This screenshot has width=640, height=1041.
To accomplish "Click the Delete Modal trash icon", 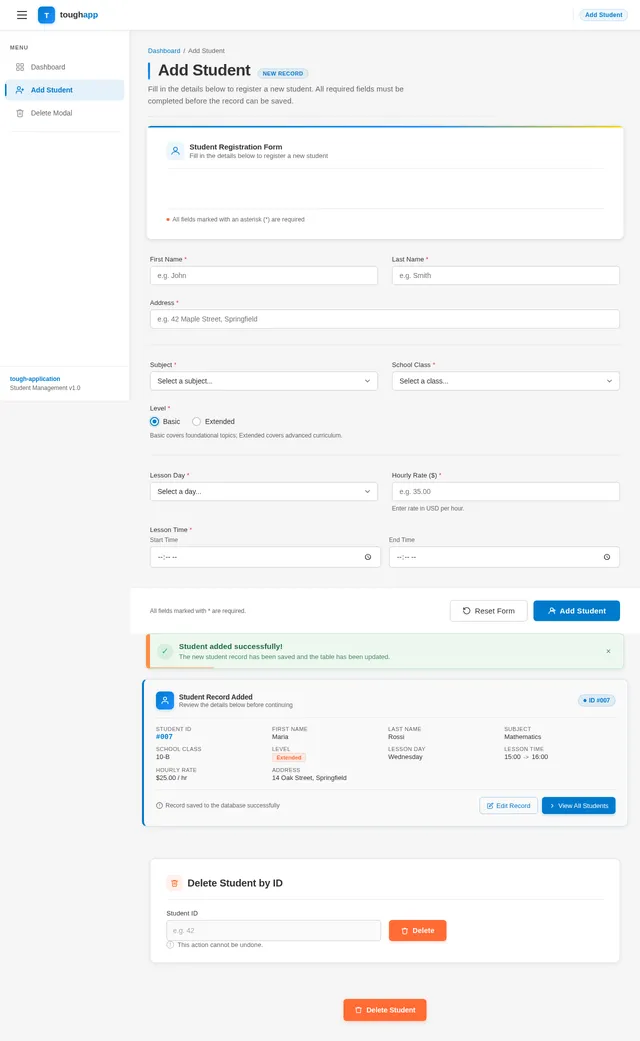I will coord(20,113).
